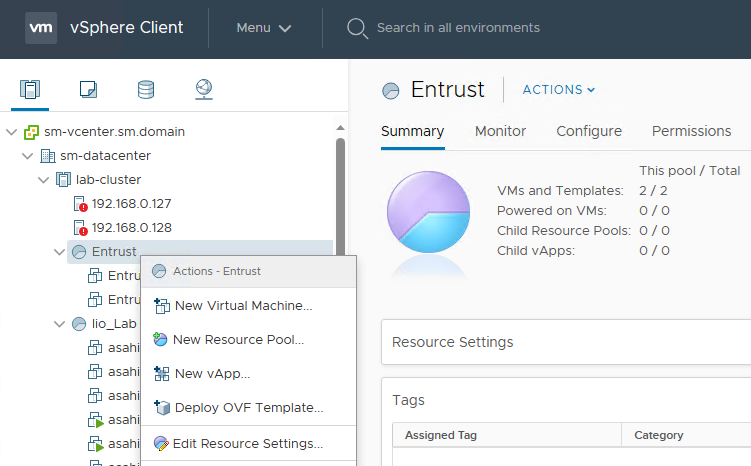
Task: Switch to VMs and Templates view icon
Action: click(88, 90)
